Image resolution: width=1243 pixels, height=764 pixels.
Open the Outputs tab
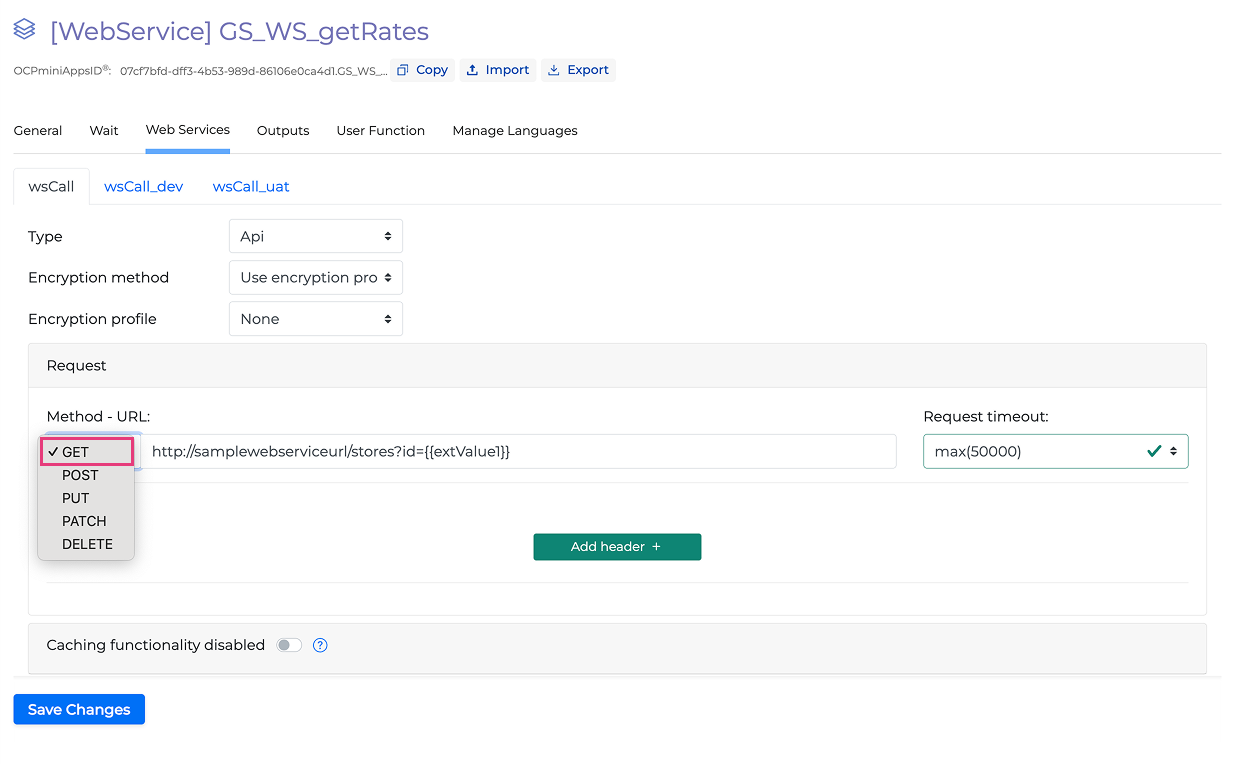pos(283,131)
